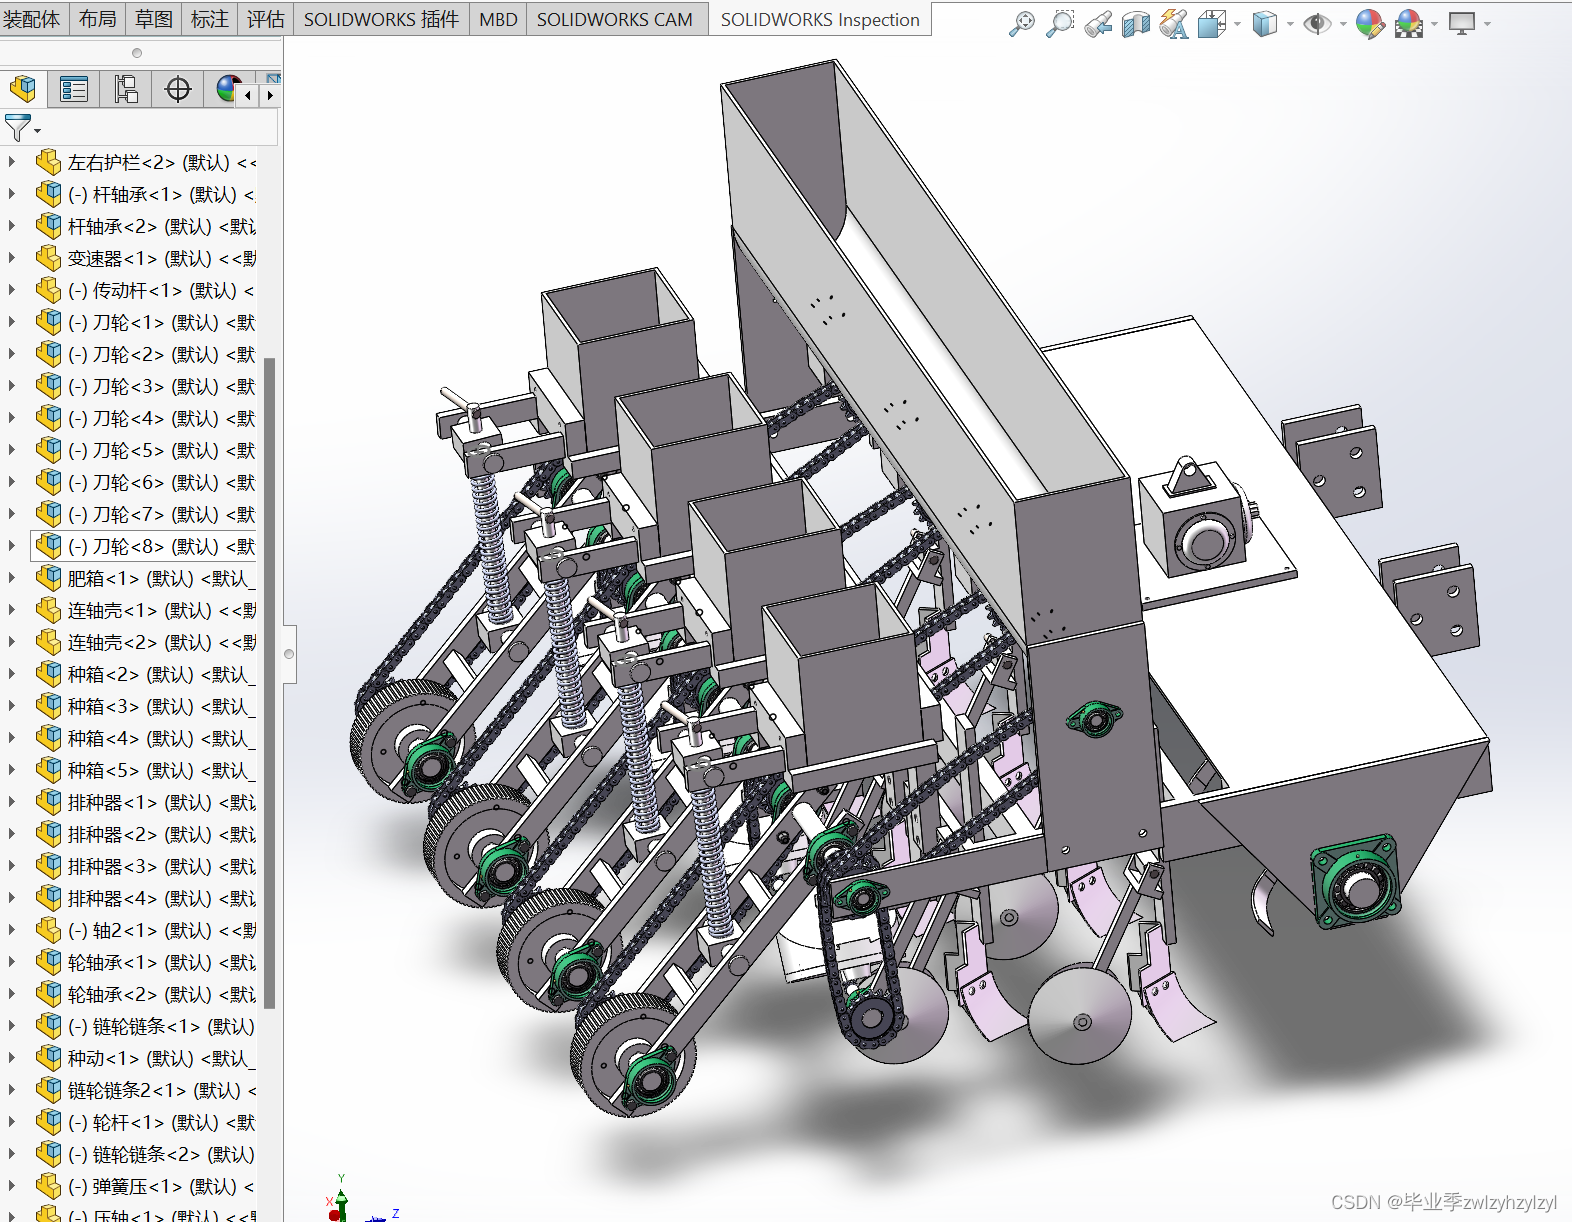Switch to the ConfigurationManager tab
Image resolution: width=1572 pixels, height=1222 pixels.
pyautogui.click(x=126, y=89)
